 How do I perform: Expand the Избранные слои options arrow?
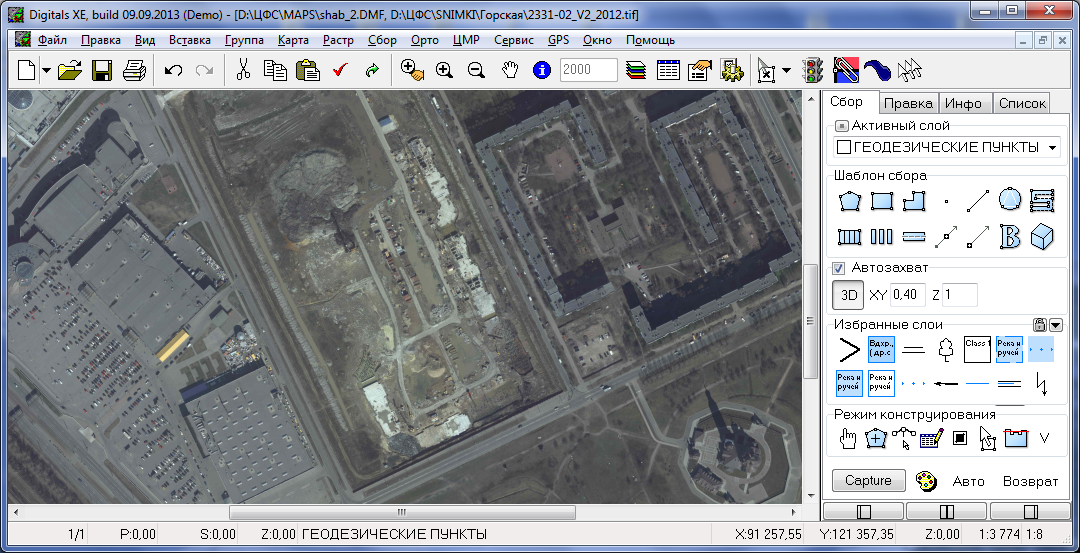coord(1055,324)
